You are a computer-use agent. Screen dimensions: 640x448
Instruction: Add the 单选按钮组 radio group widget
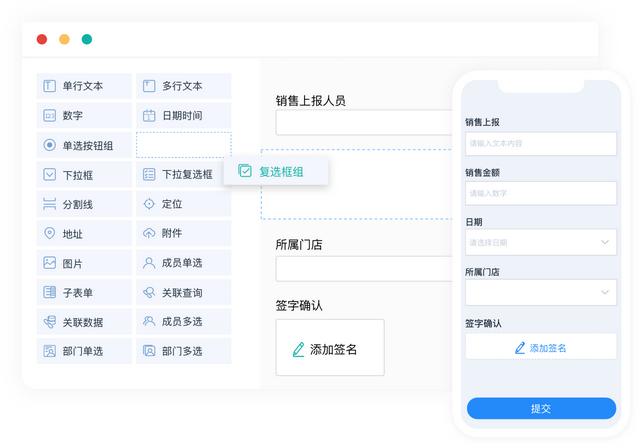pyautogui.click(x=84, y=145)
